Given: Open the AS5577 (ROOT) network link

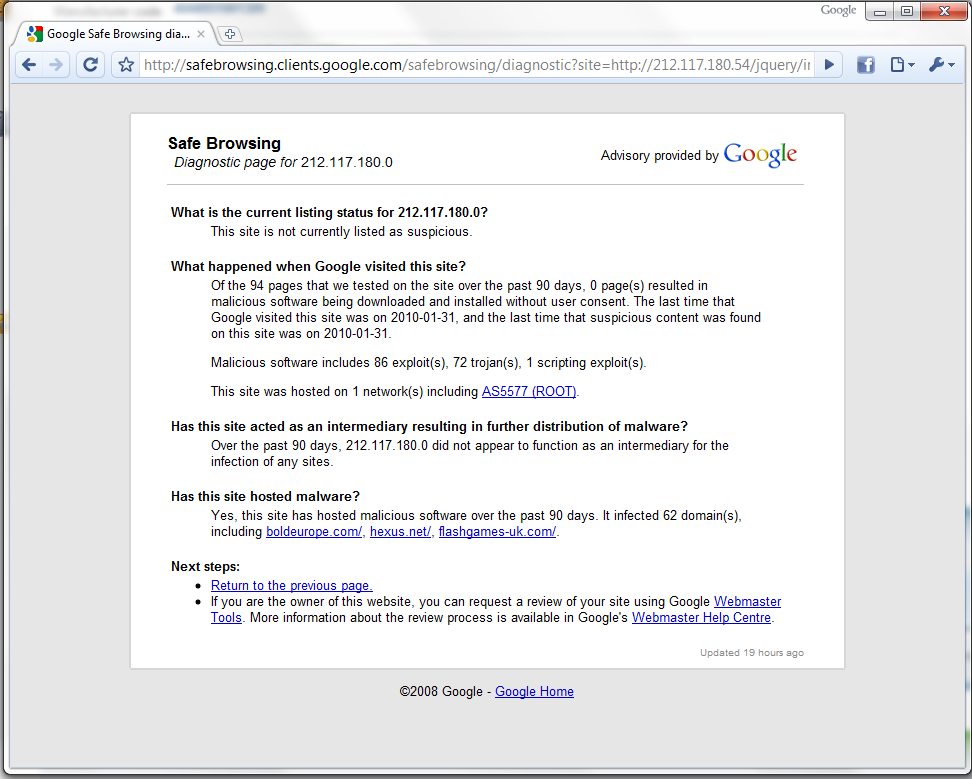Looking at the screenshot, I should [529, 391].
